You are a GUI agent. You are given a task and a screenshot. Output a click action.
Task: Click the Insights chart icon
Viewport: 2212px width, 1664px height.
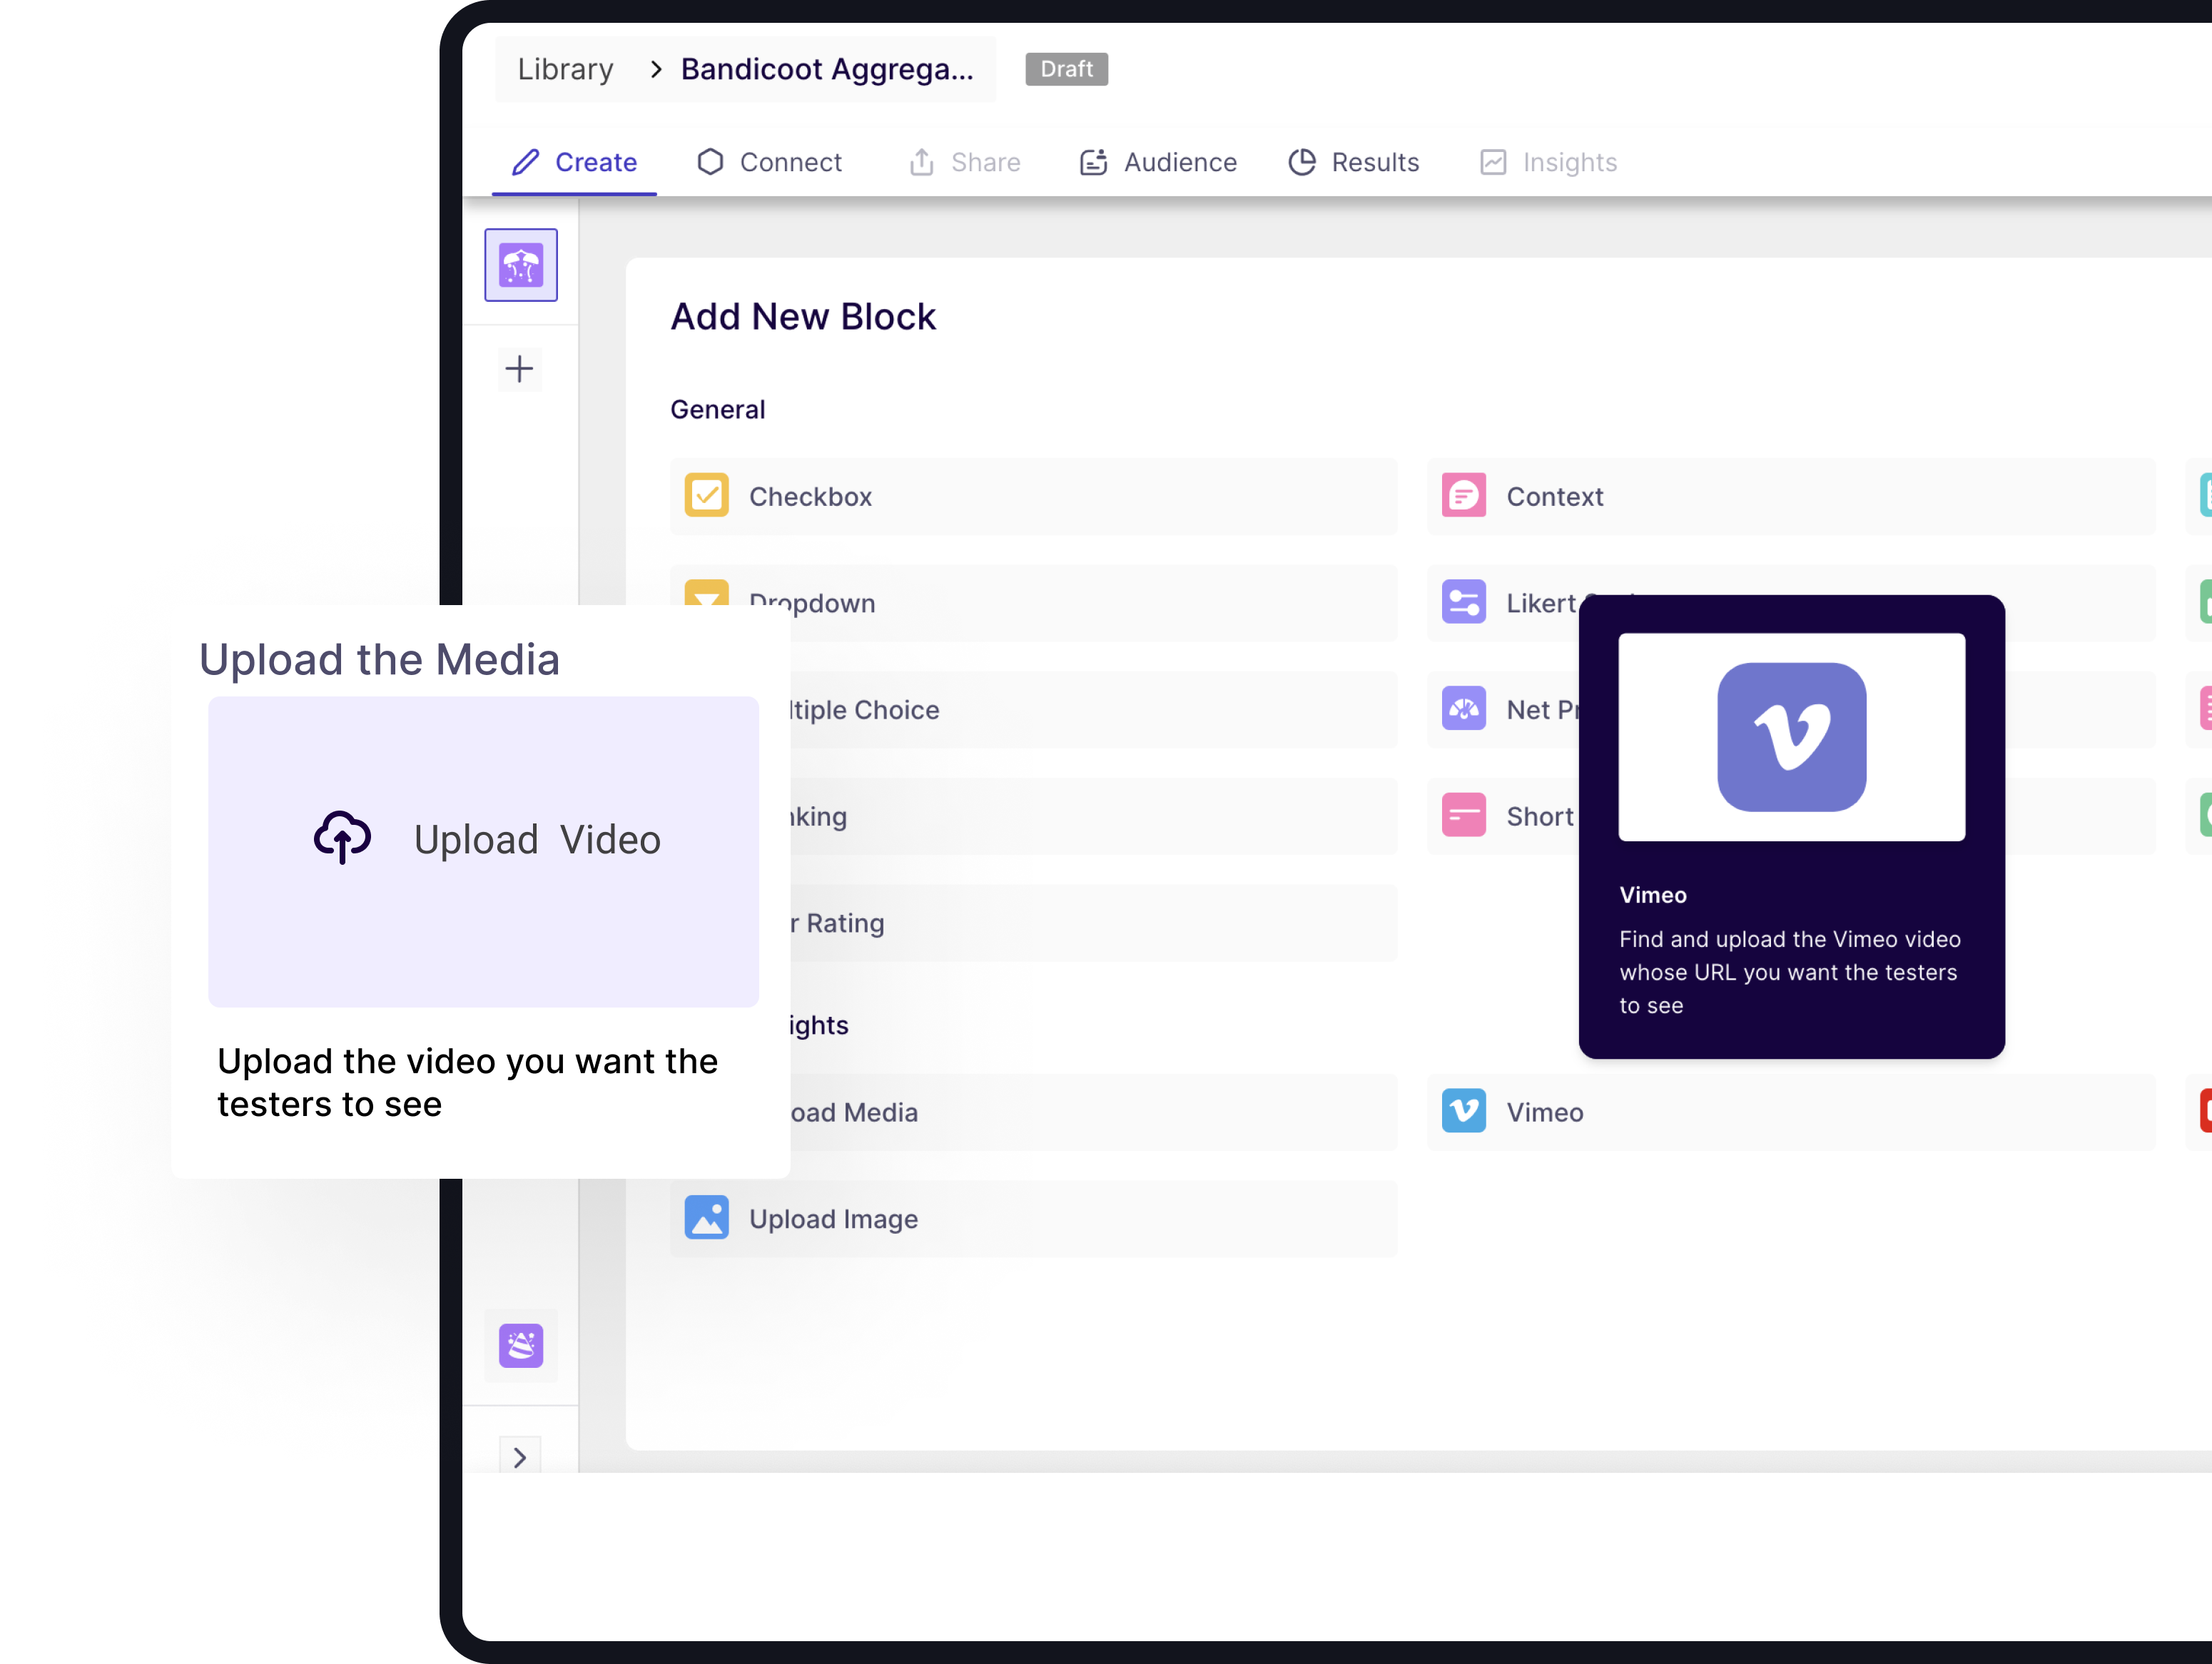pyautogui.click(x=1492, y=162)
